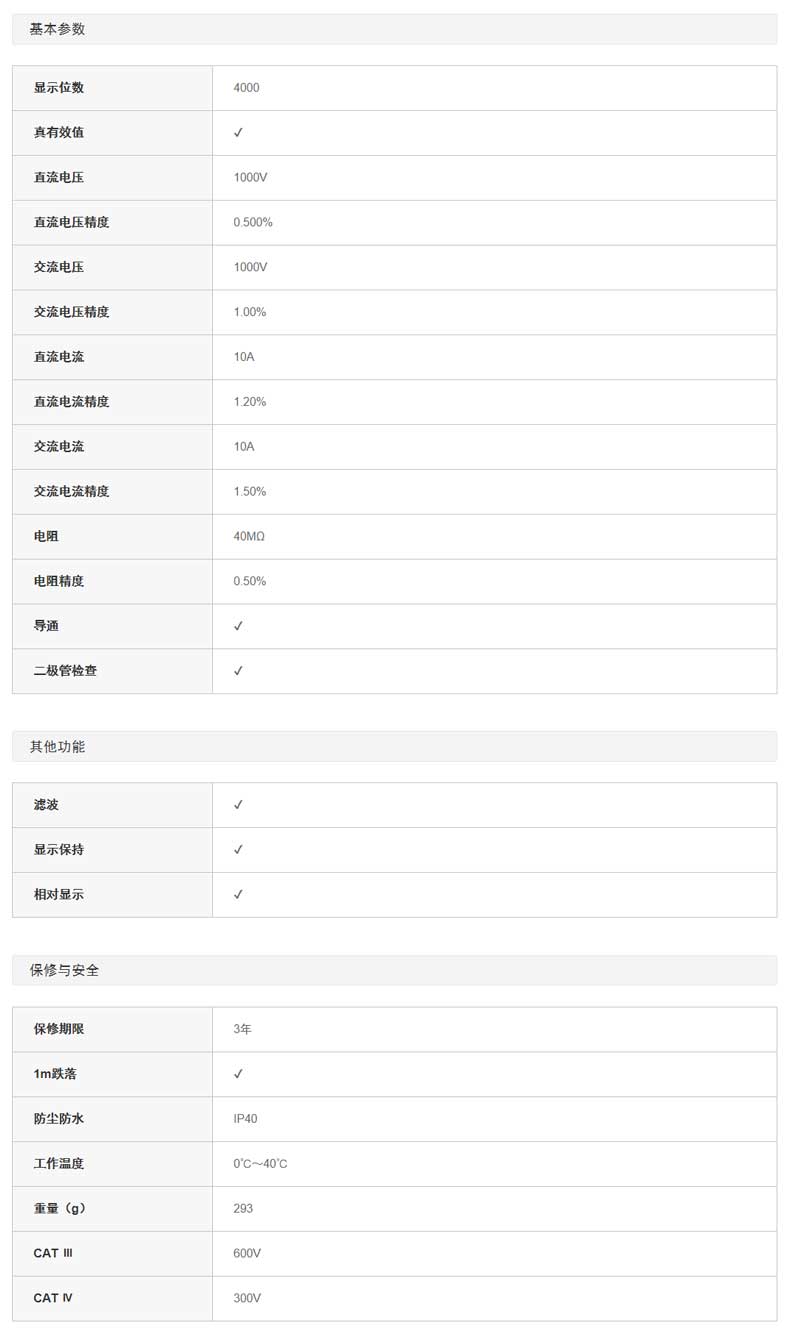The width and height of the screenshot is (790, 1336).
Task: Select the weight value 293
Action: click(x=243, y=1208)
